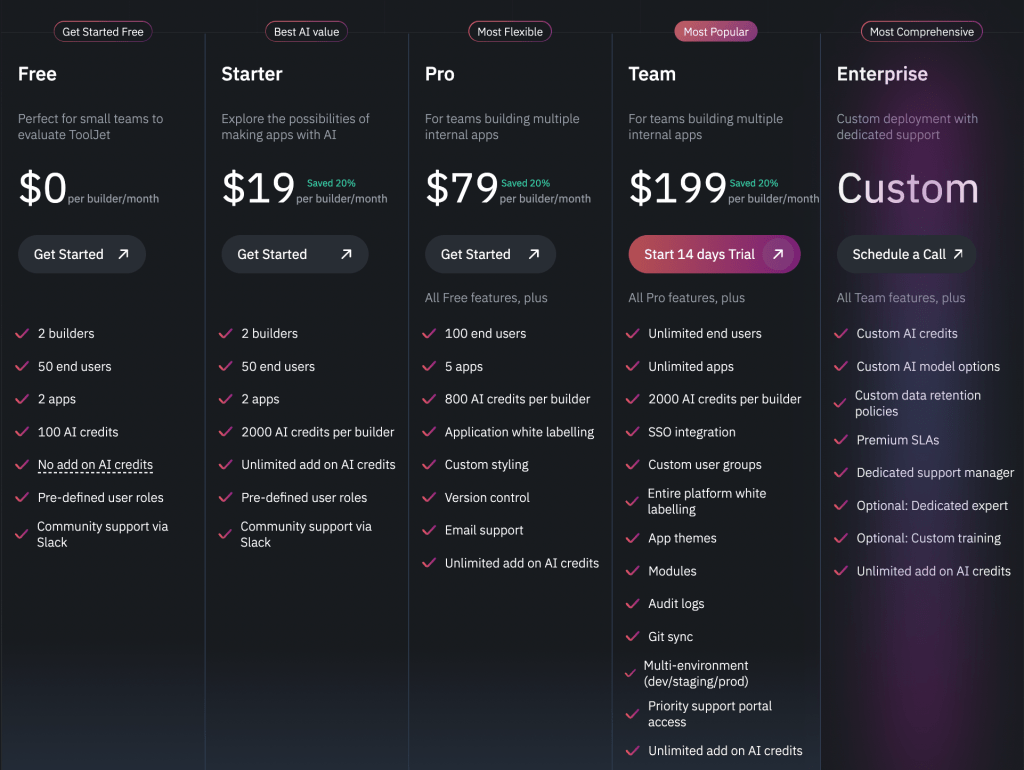Select the Enterprise plan heading

tap(882, 74)
